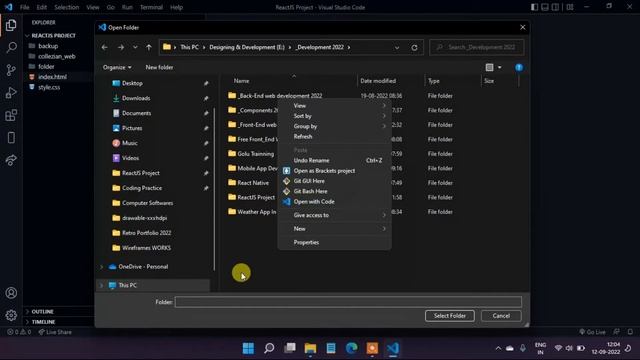The image size is (640, 360).
Task: Click the navigation pane scrollbar
Action: click(214, 189)
